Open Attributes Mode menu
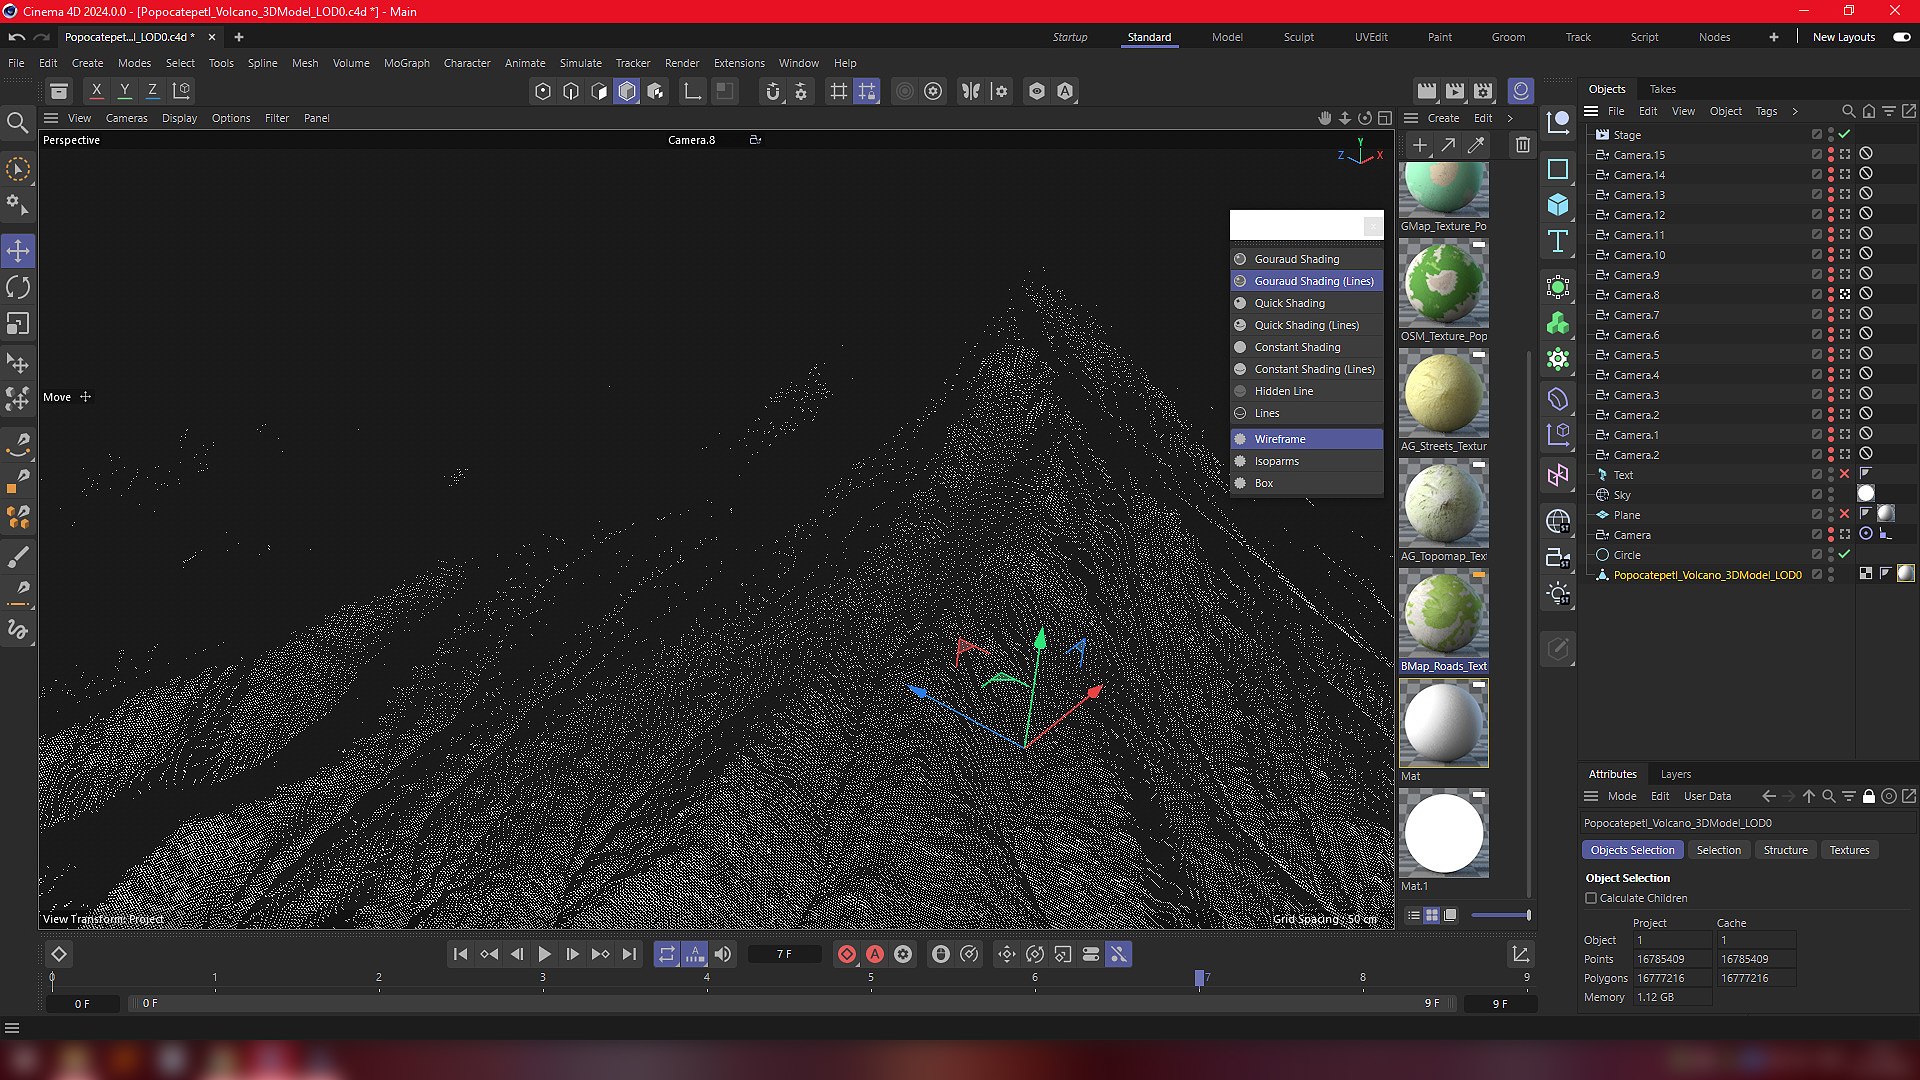Viewport: 1920px width, 1080px height. pos(1622,797)
